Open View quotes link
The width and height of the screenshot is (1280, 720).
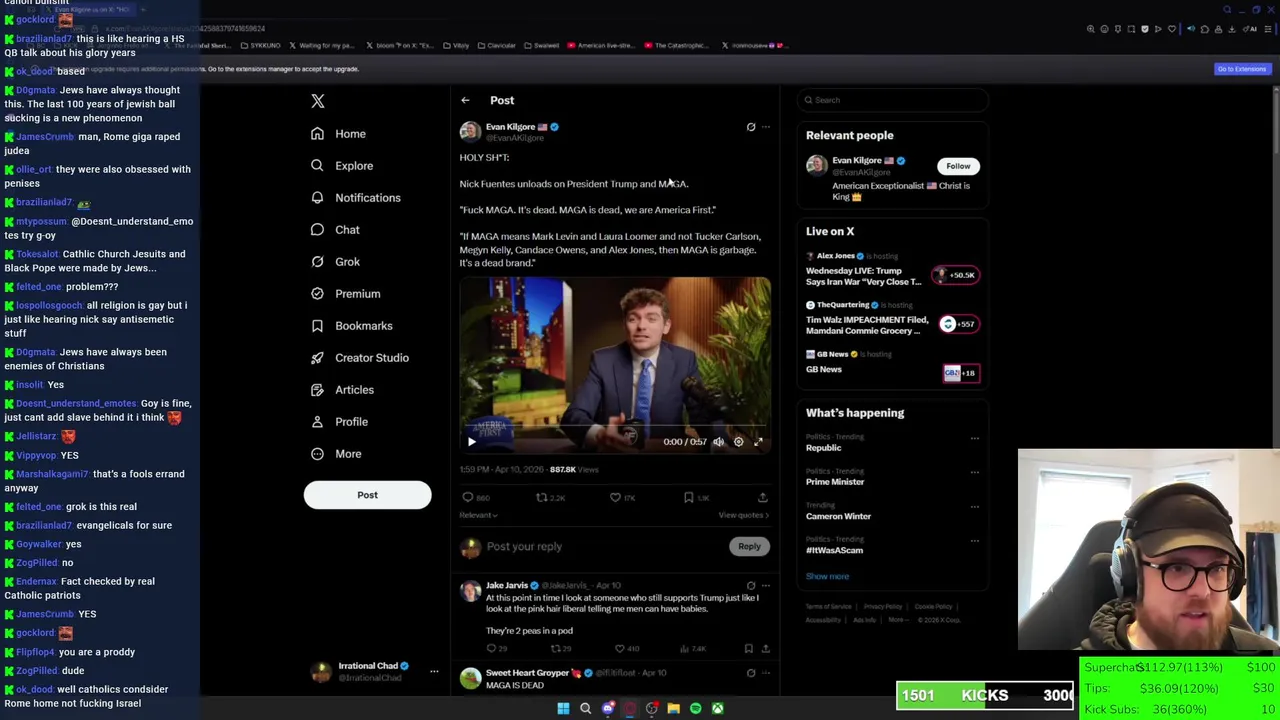(744, 515)
